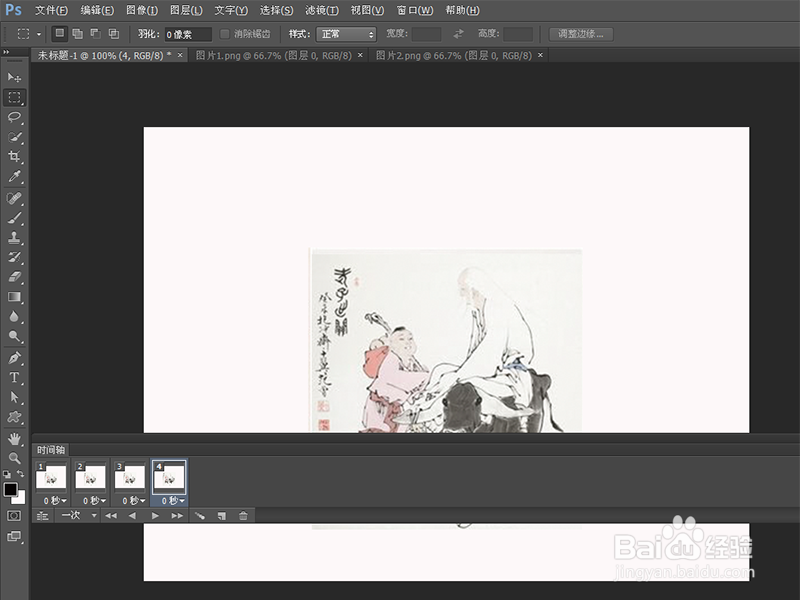The width and height of the screenshot is (800, 600).
Task: Select the Crop tool
Action: pyautogui.click(x=14, y=157)
